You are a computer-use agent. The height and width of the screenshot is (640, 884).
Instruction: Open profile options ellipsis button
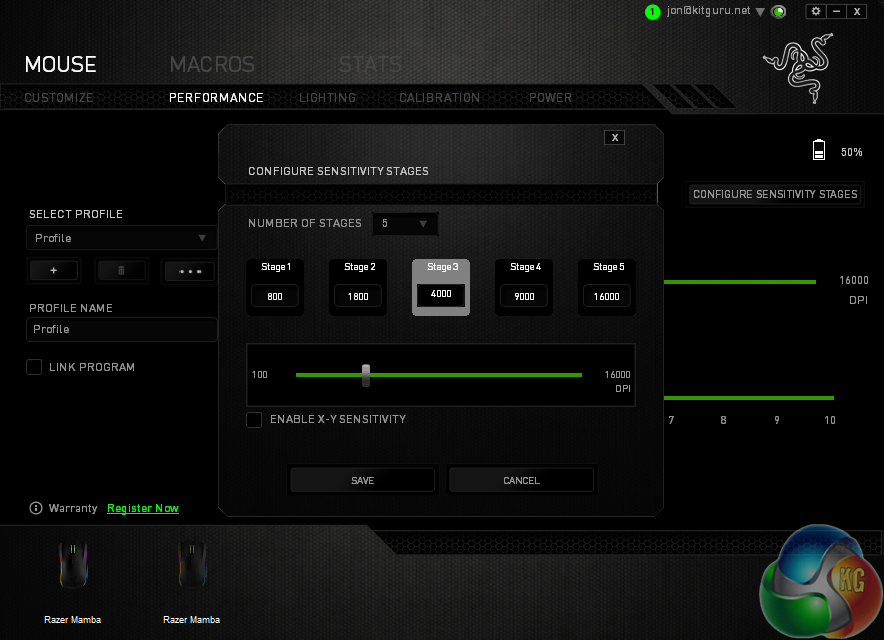[x=190, y=271]
